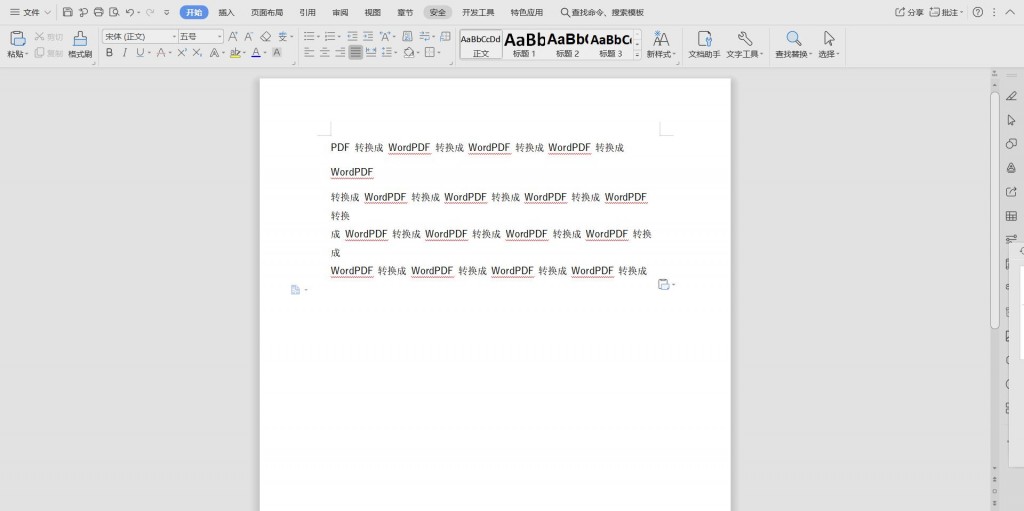Image resolution: width=1024 pixels, height=511 pixels.
Task: Click the Find and Replace (查找替换) magnifier
Action: click(793, 38)
